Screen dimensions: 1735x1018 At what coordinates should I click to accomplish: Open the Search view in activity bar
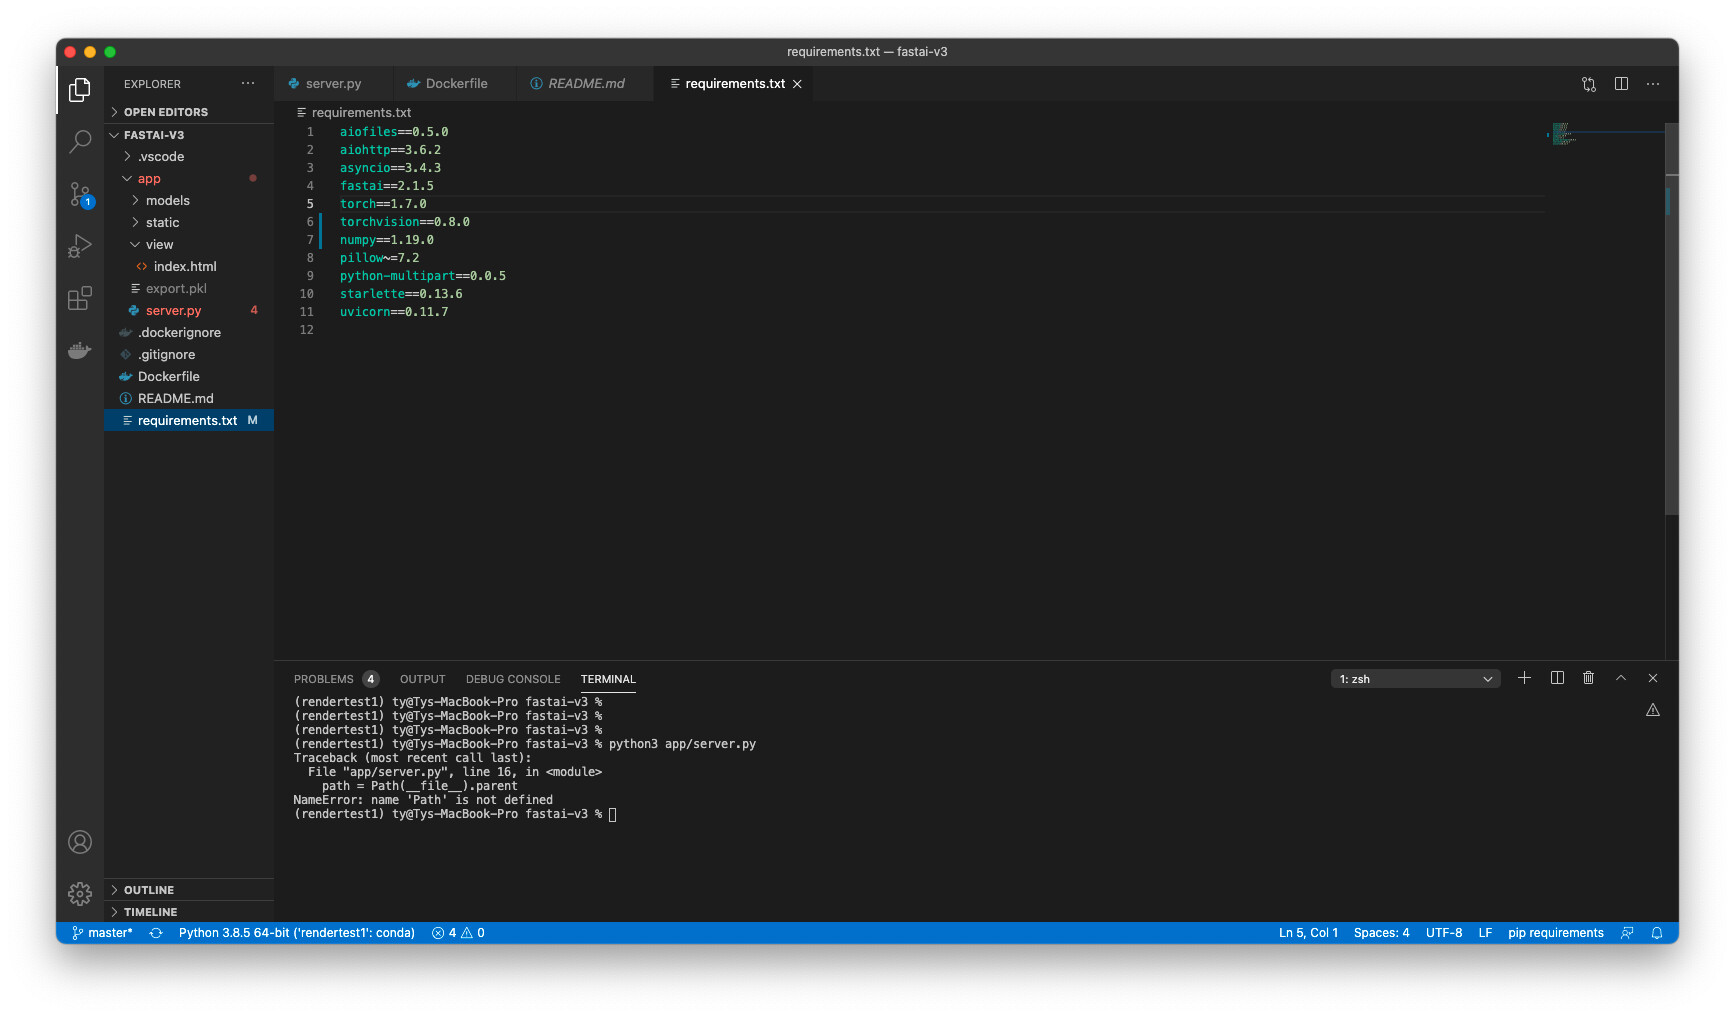pyautogui.click(x=80, y=142)
